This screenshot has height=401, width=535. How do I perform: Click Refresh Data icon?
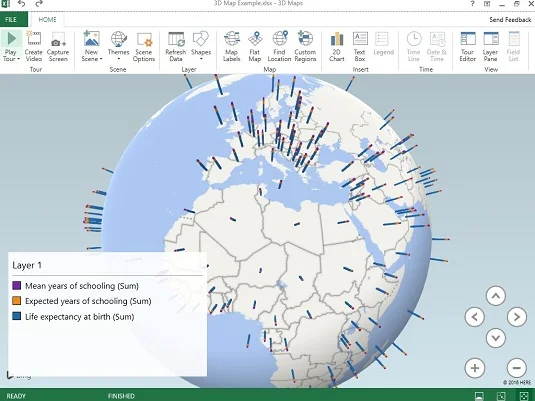point(176,39)
